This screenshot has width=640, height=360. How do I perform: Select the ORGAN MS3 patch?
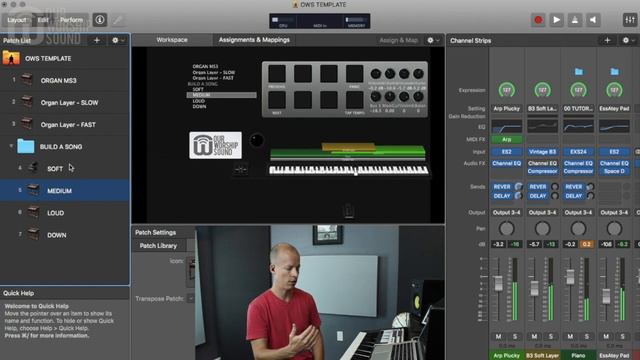pos(64,80)
